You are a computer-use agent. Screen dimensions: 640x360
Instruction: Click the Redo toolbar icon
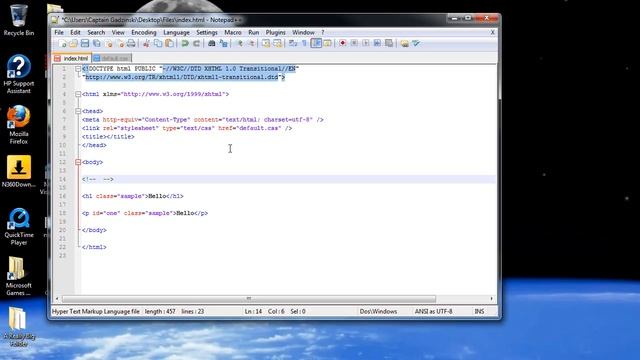[x=196, y=43]
